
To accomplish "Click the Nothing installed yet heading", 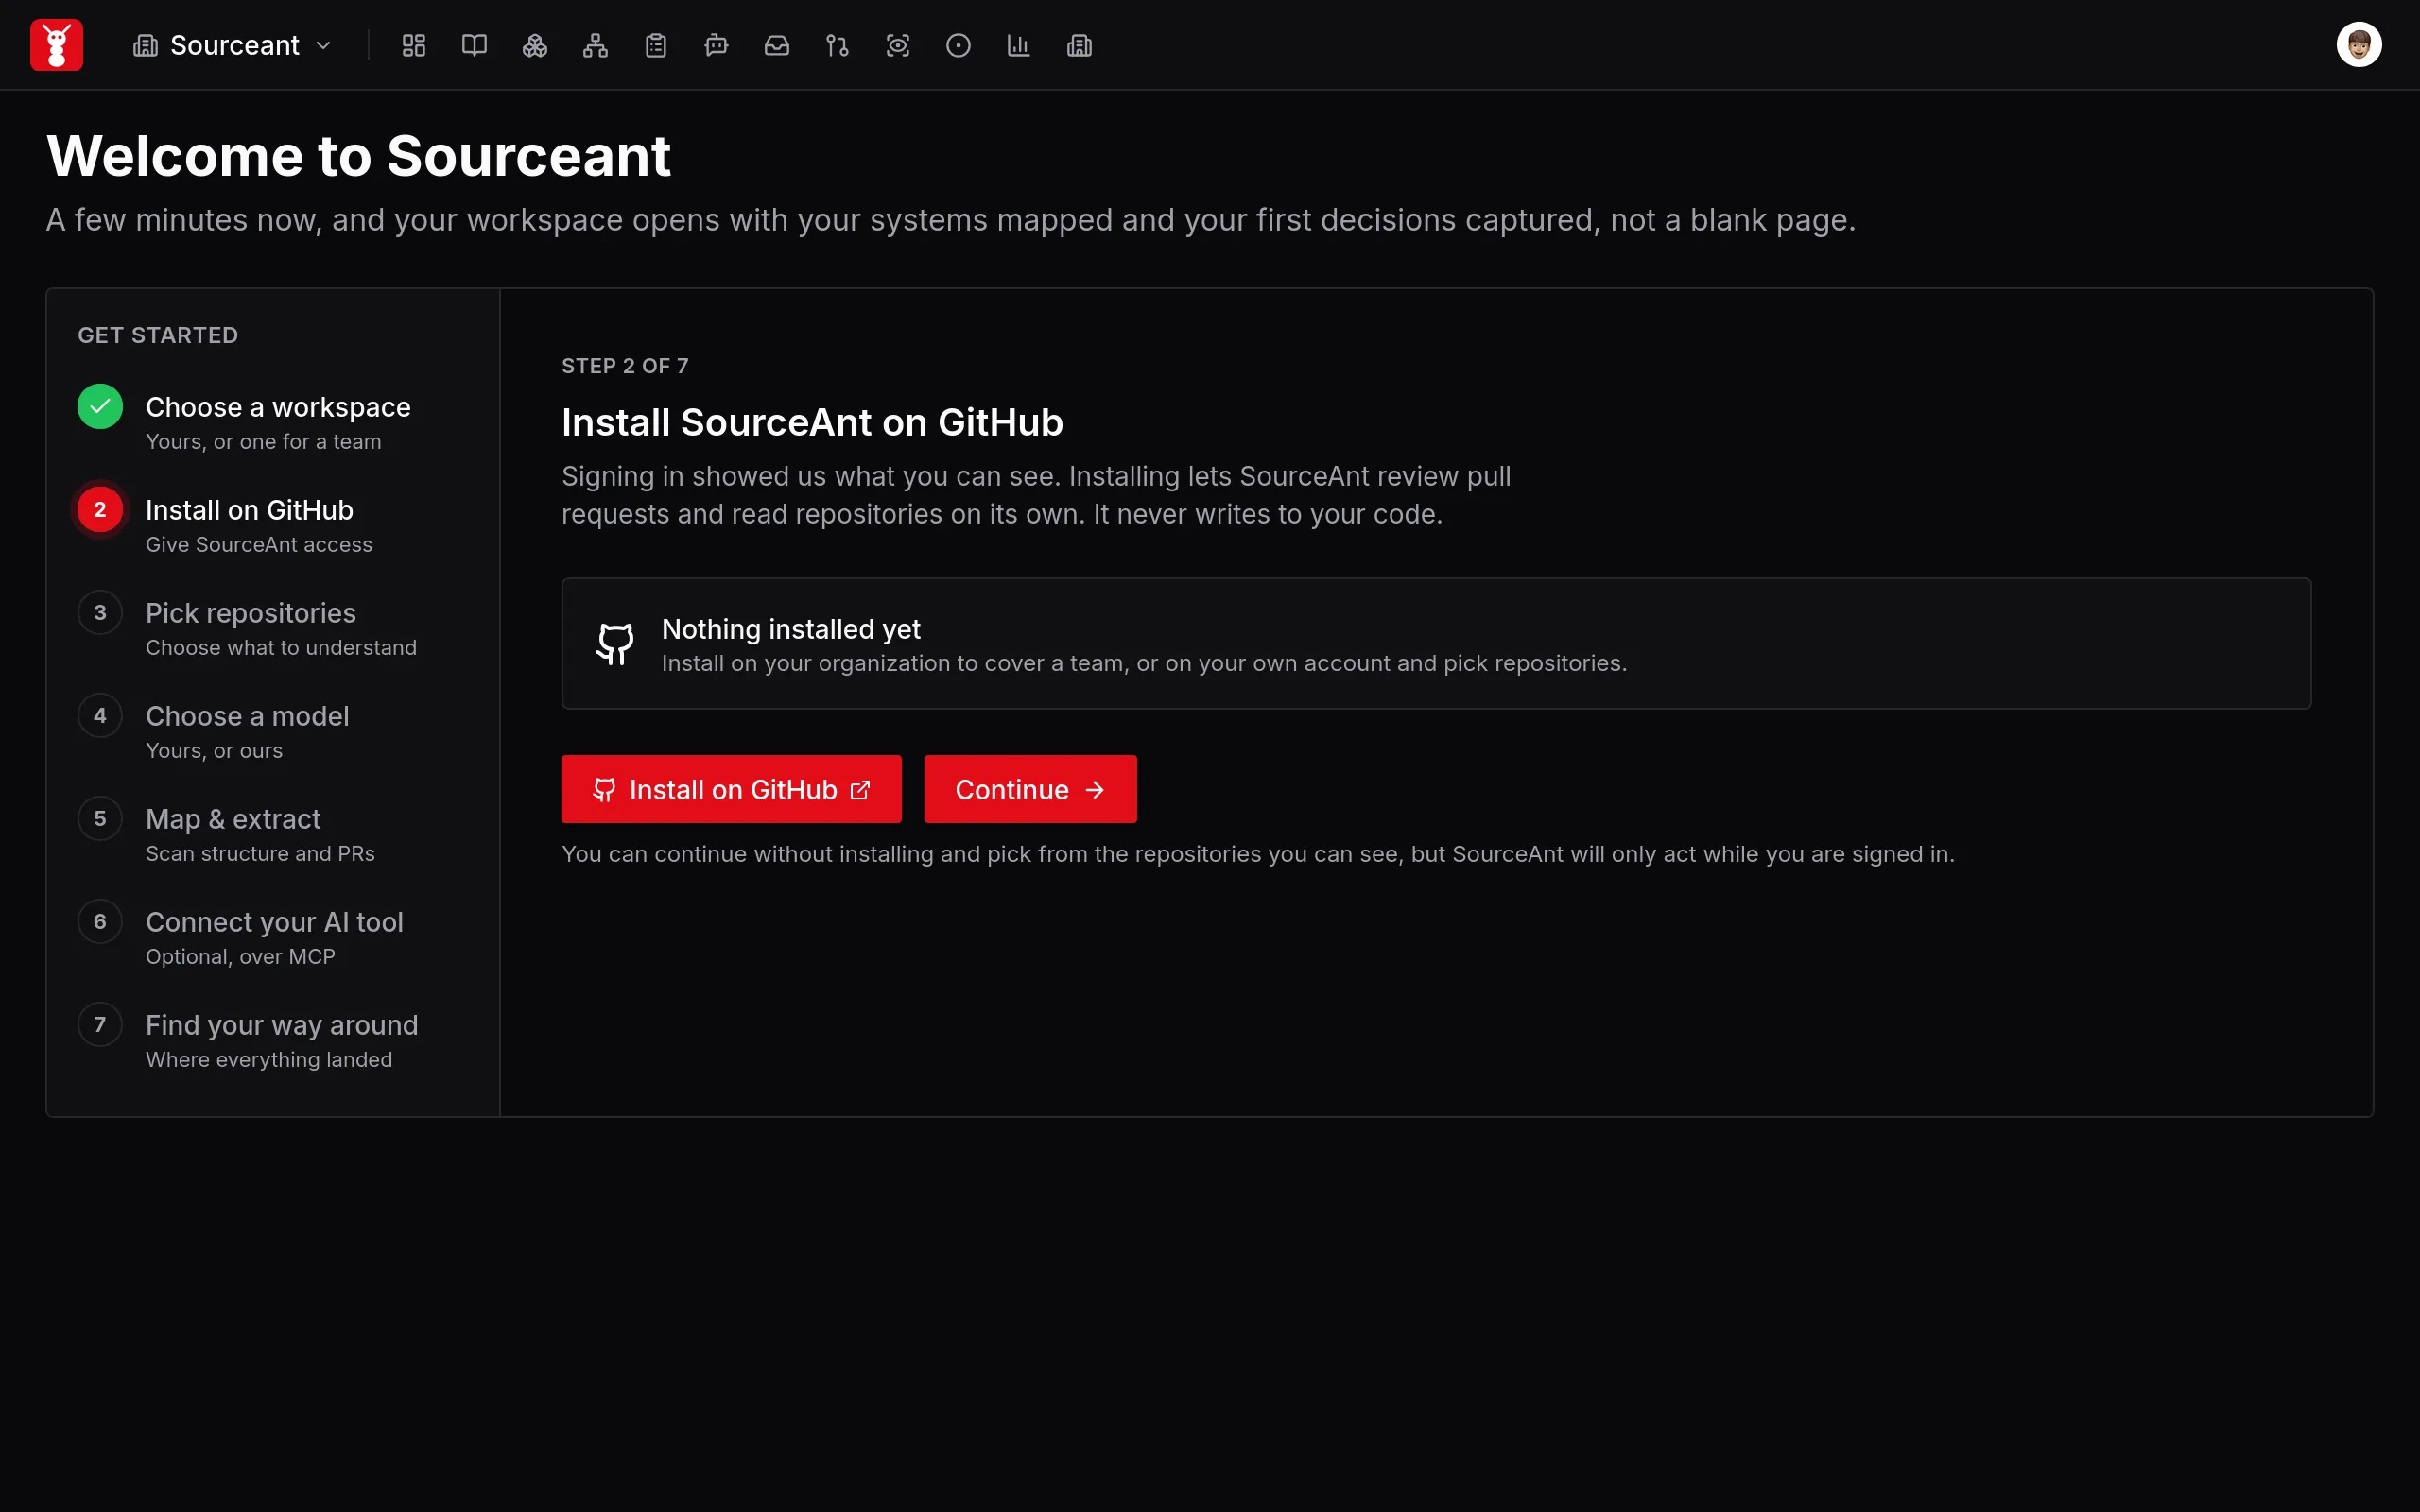I will pyautogui.click(x=791, y=629).
